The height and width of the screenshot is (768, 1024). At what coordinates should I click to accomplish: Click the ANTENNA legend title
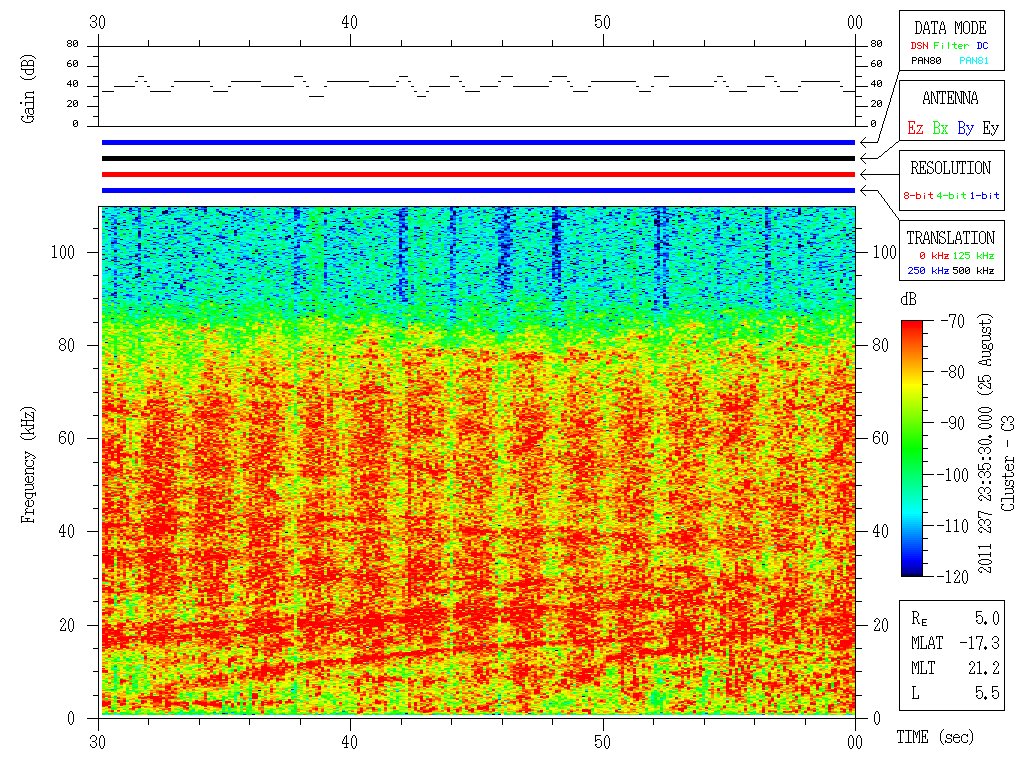pos(950,98)
